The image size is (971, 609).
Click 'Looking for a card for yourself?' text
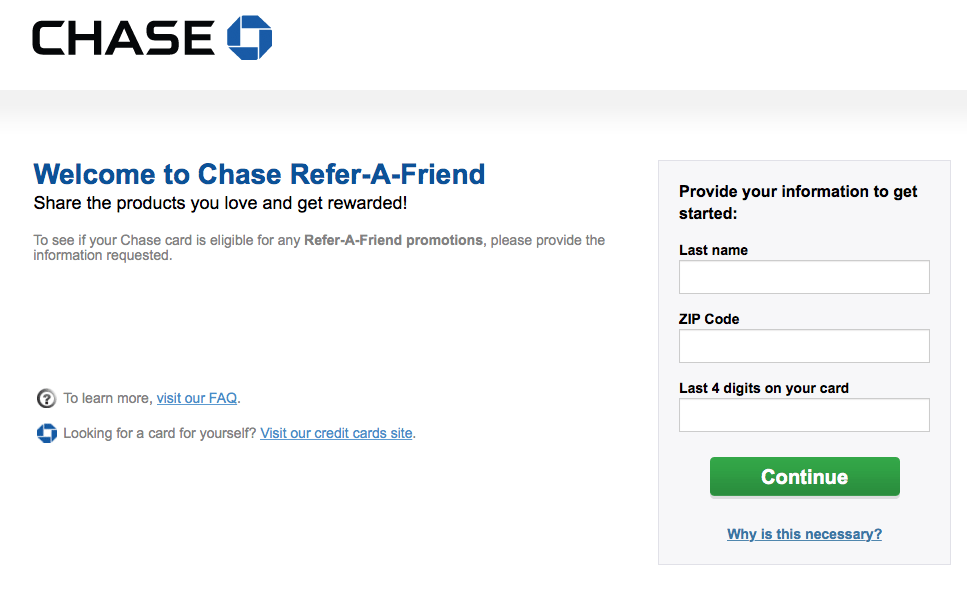point(160,433)
